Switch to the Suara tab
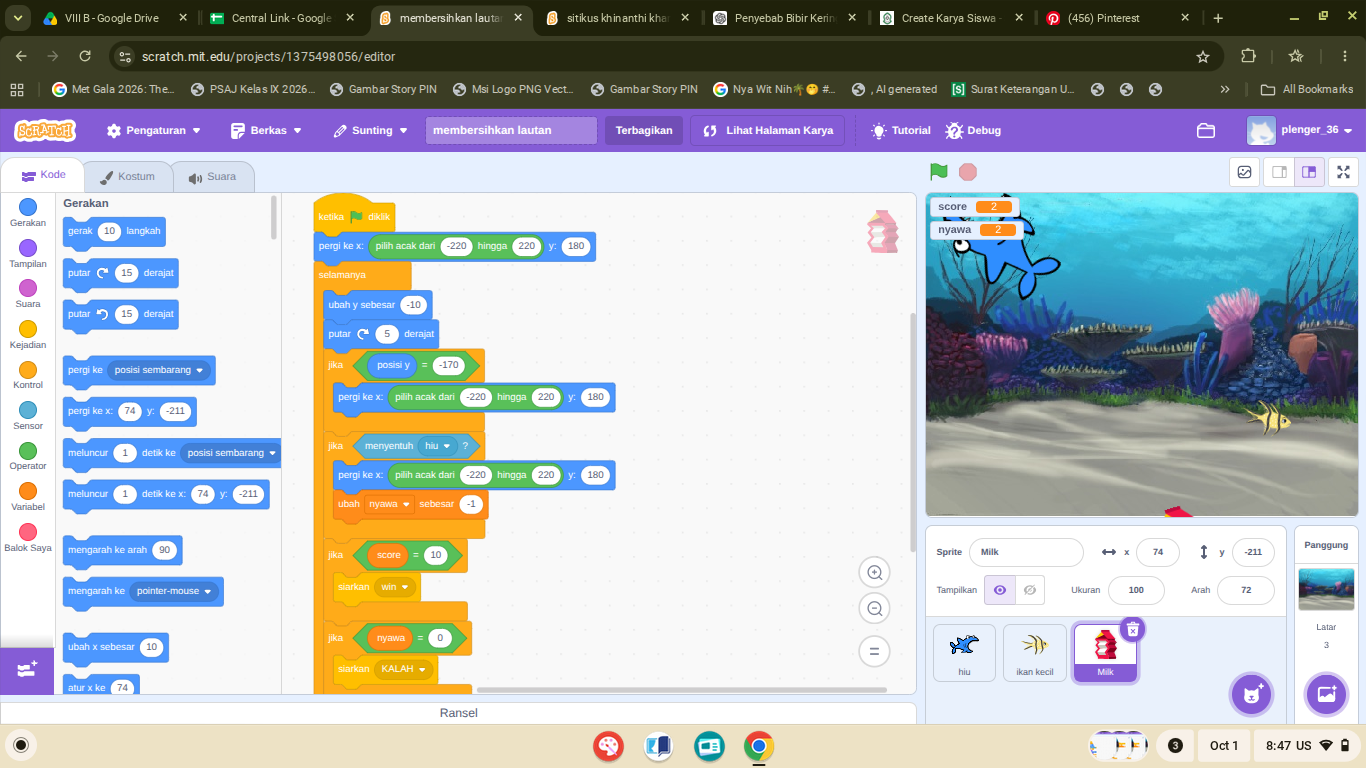Screen dimensions: 1366x768 pyautogui.click(x=212, y=177)
